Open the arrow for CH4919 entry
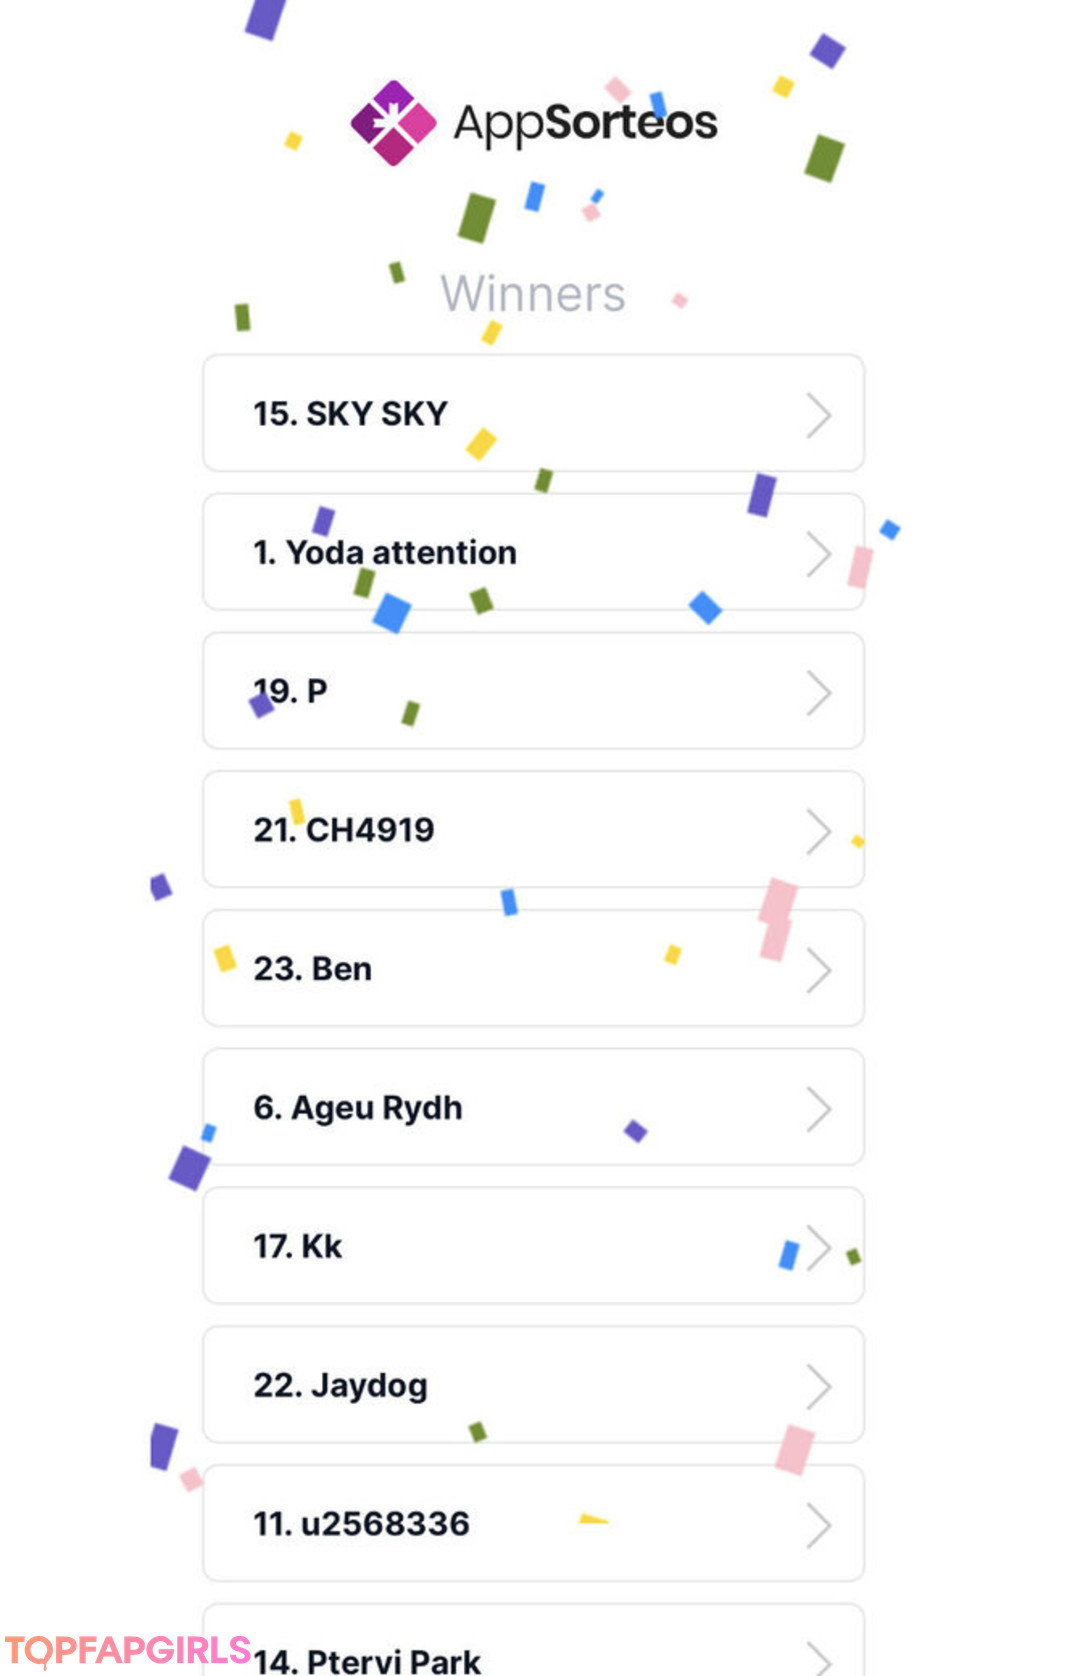The width and height of the screenshot is (1080, 1676). click(819, 832)
